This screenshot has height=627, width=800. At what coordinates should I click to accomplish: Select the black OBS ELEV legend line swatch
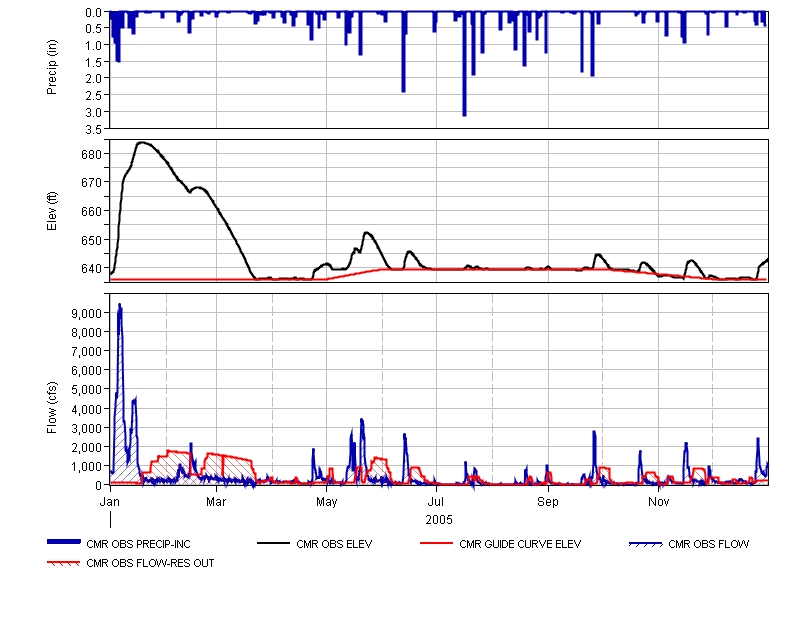coord(273,543)
